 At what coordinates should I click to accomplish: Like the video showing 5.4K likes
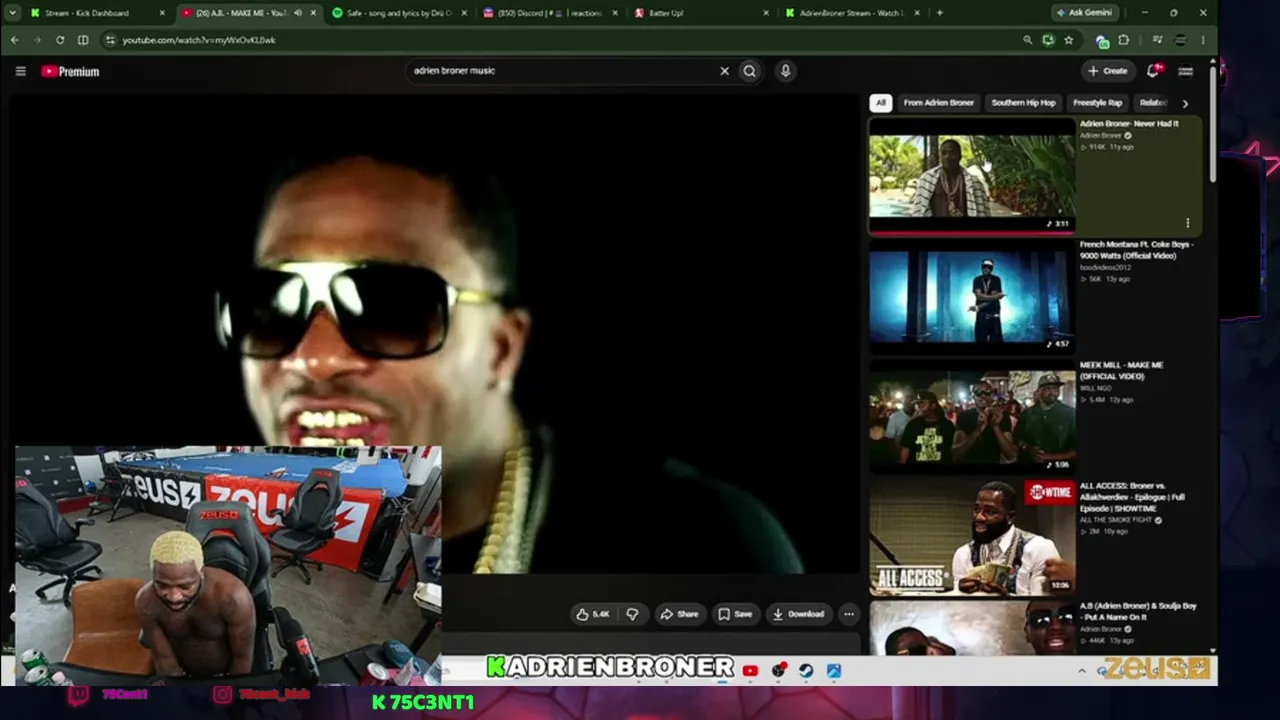593,614
